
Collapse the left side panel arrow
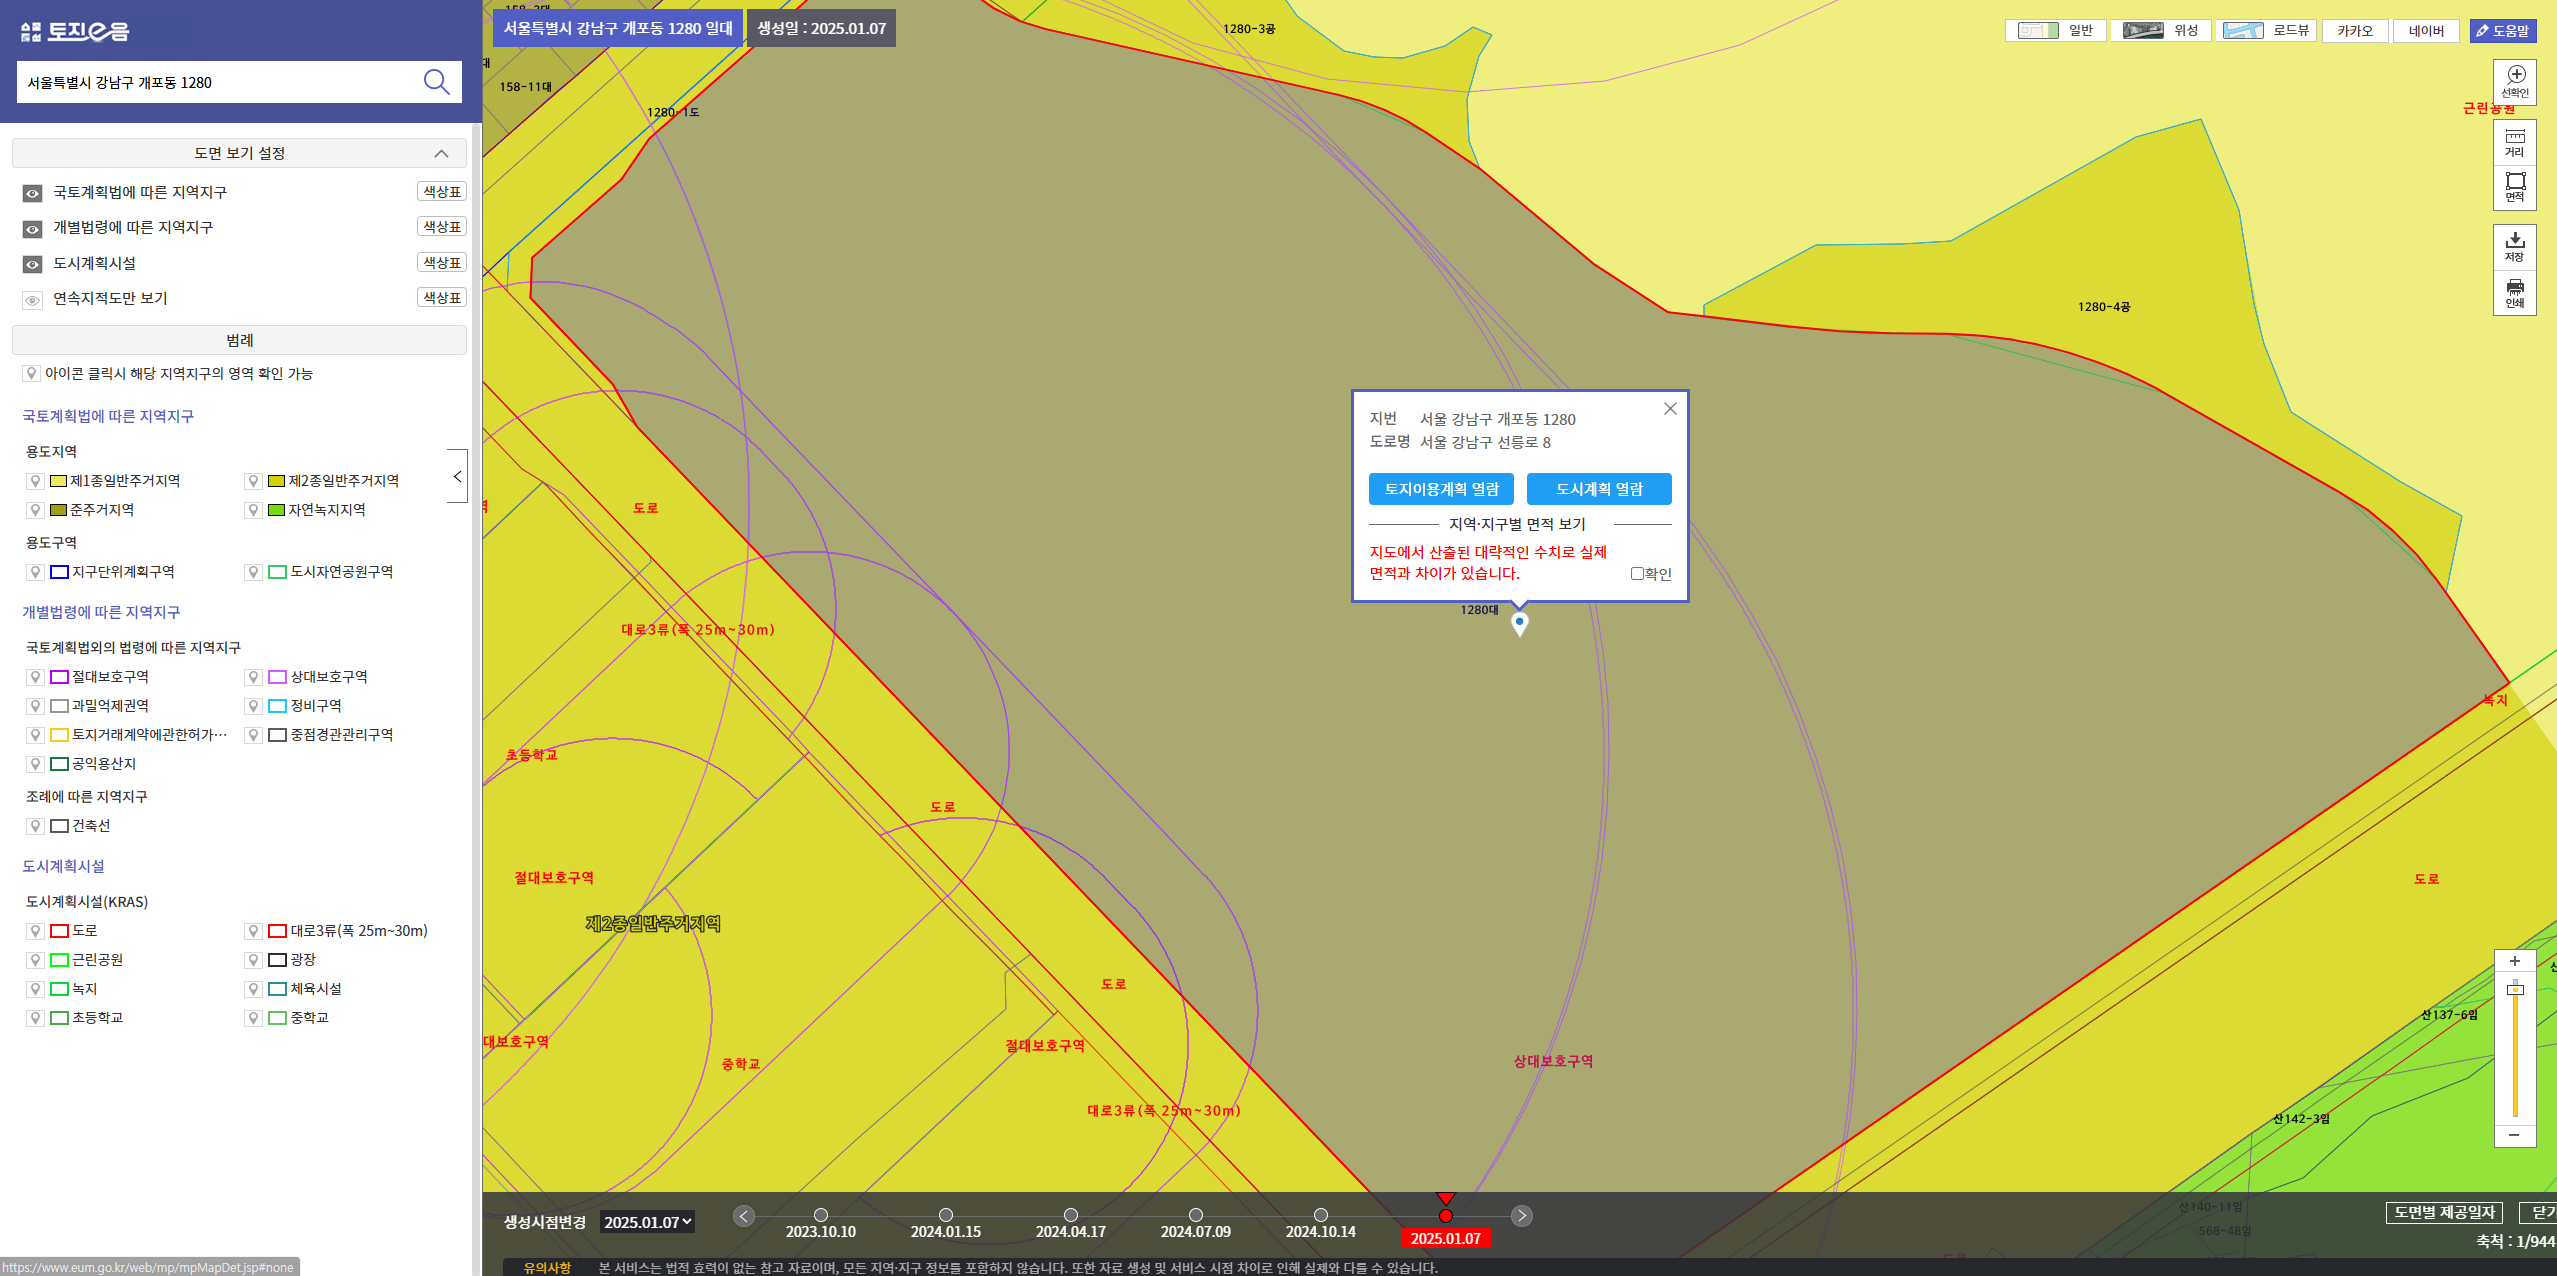[457, 476]
